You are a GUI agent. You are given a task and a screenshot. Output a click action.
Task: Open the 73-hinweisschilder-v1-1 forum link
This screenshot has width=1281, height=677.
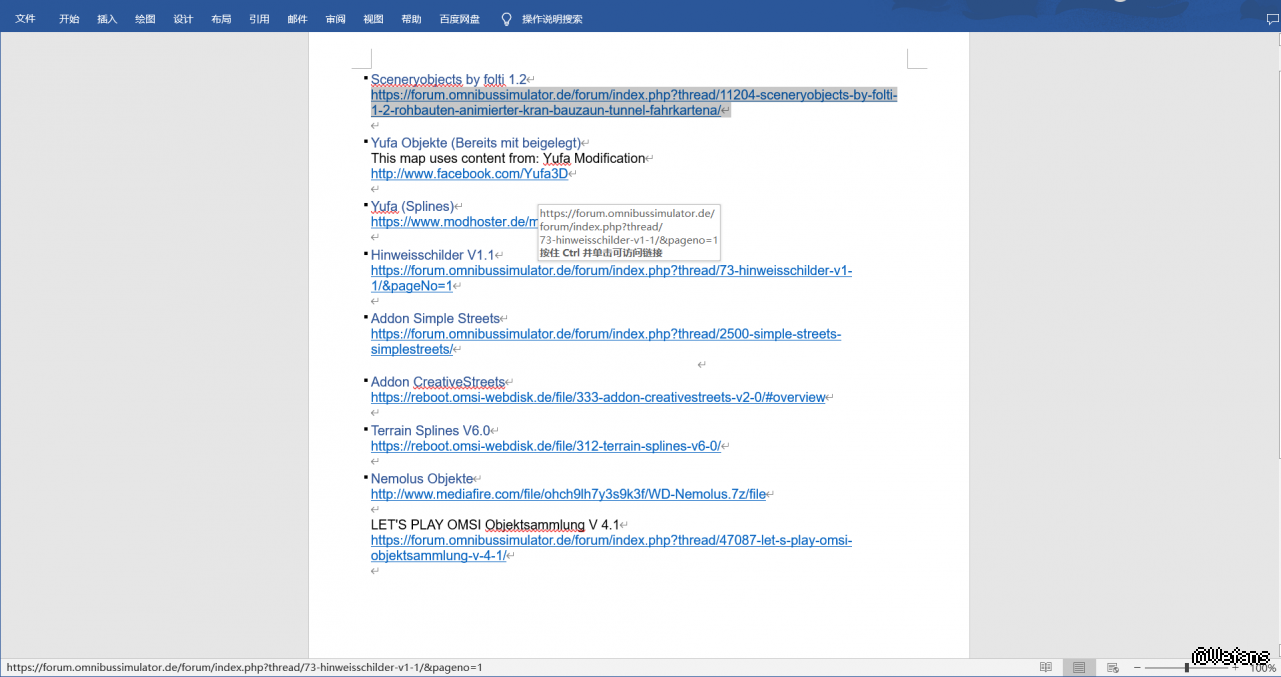pos(611,278)
